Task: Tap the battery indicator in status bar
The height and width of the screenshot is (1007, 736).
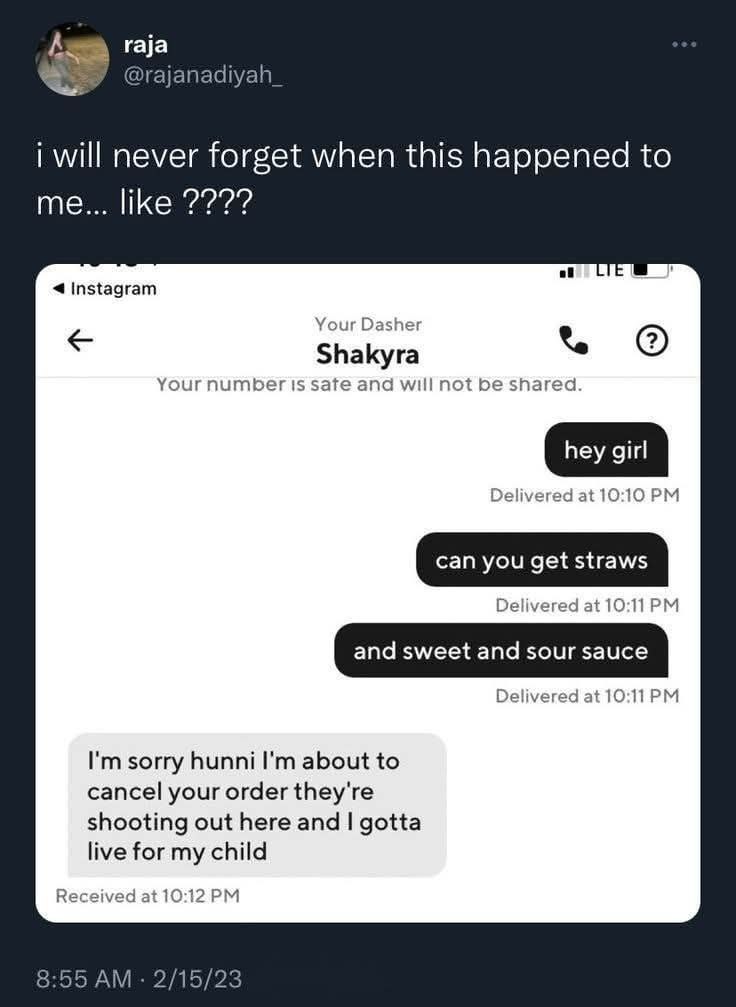Action: click(x=651, y=271)
